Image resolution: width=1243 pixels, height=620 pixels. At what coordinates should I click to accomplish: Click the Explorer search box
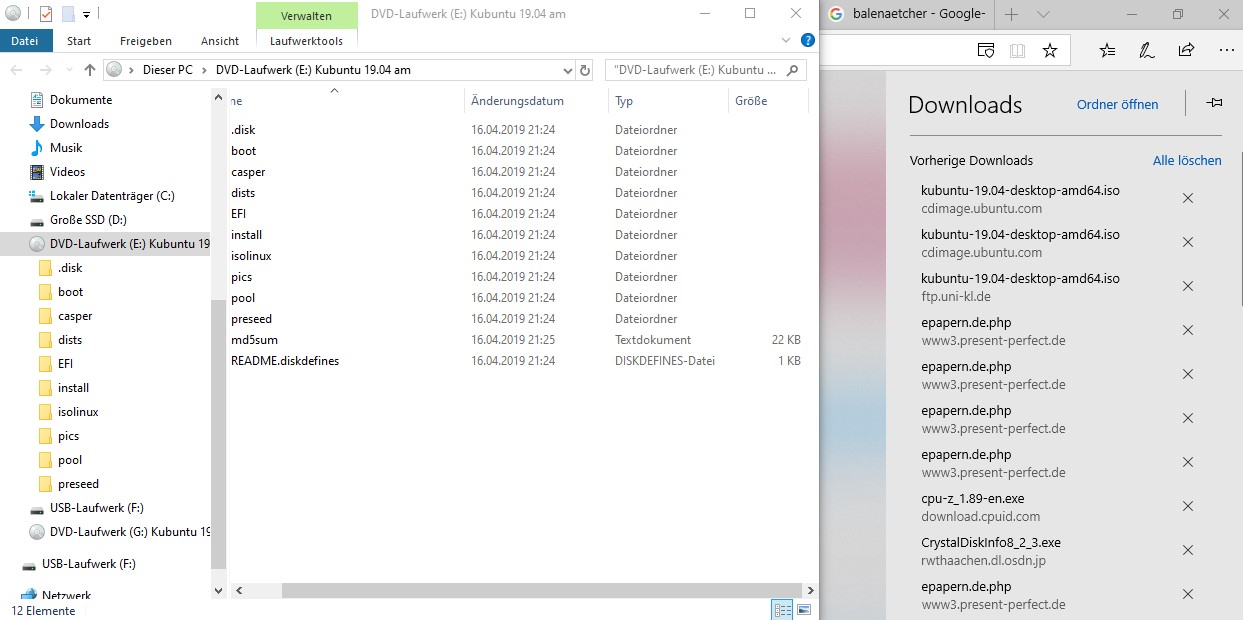tap(706, 70)
